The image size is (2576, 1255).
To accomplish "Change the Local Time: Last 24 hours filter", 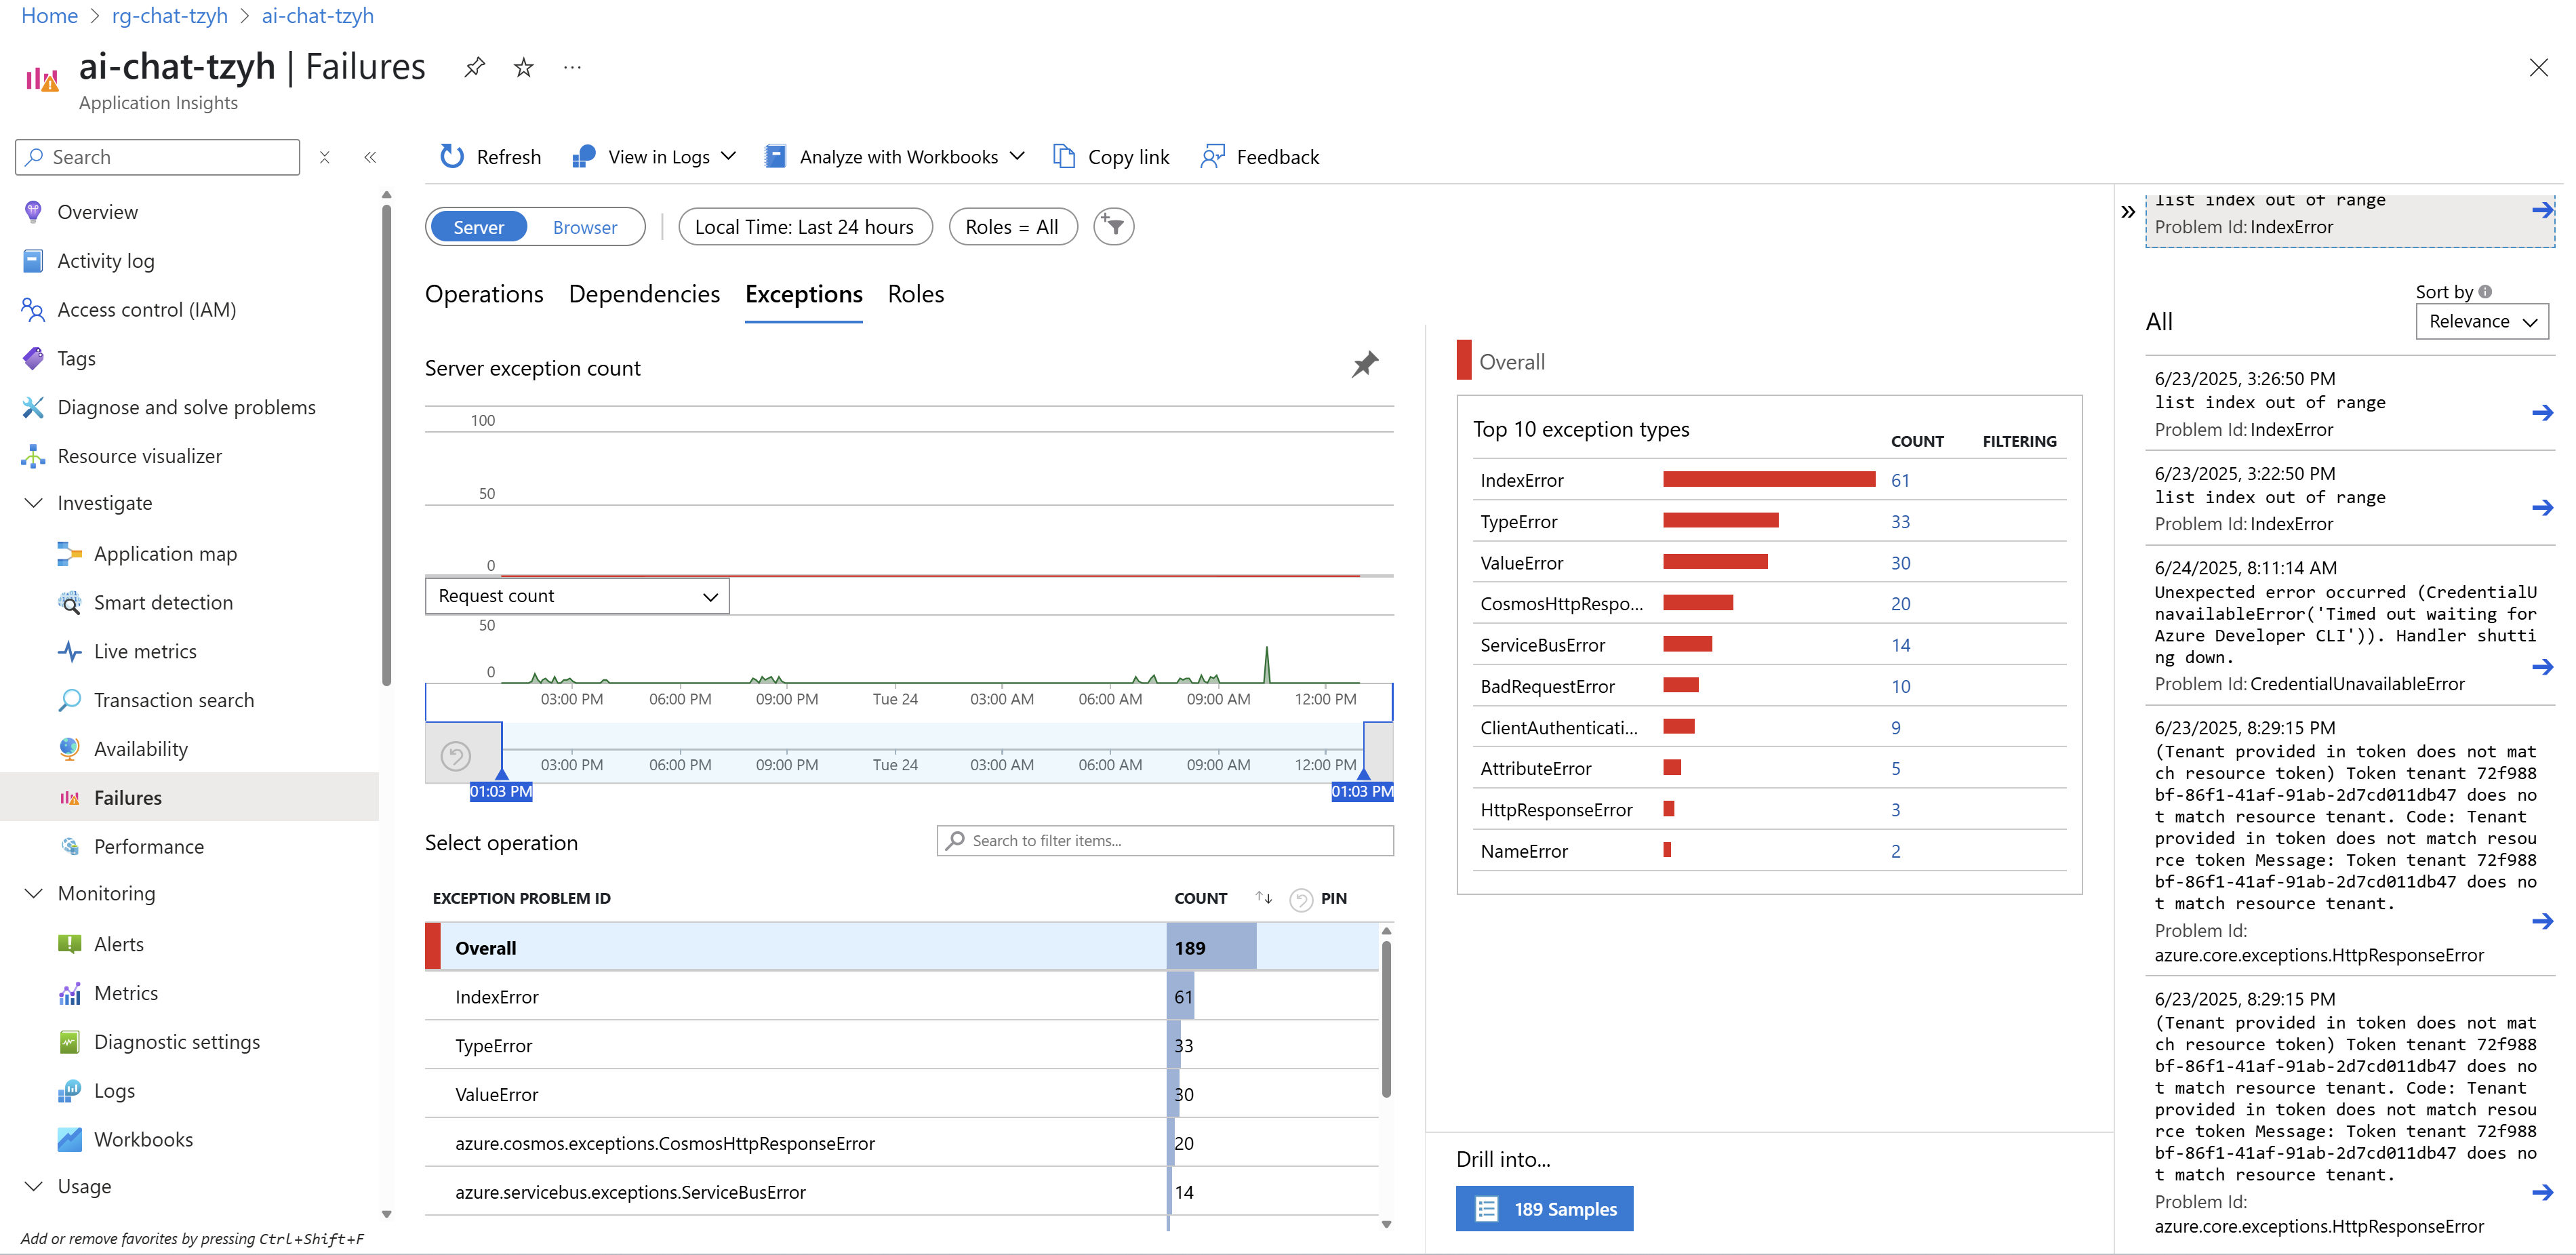I will point(805,227).
